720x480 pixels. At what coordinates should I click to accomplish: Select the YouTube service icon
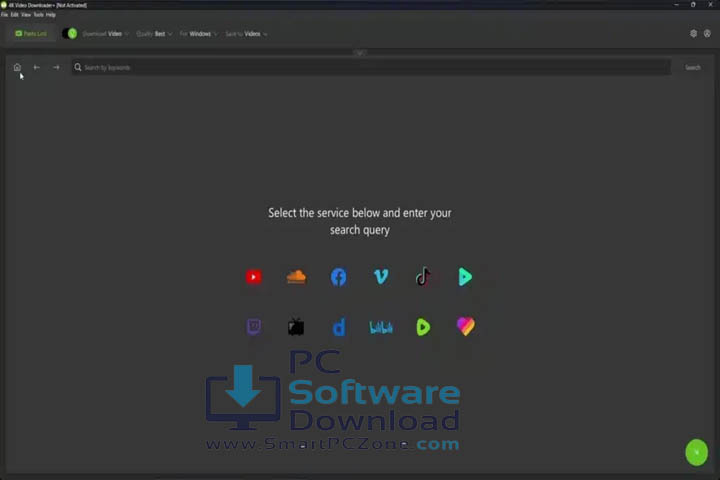click(253, 277)
